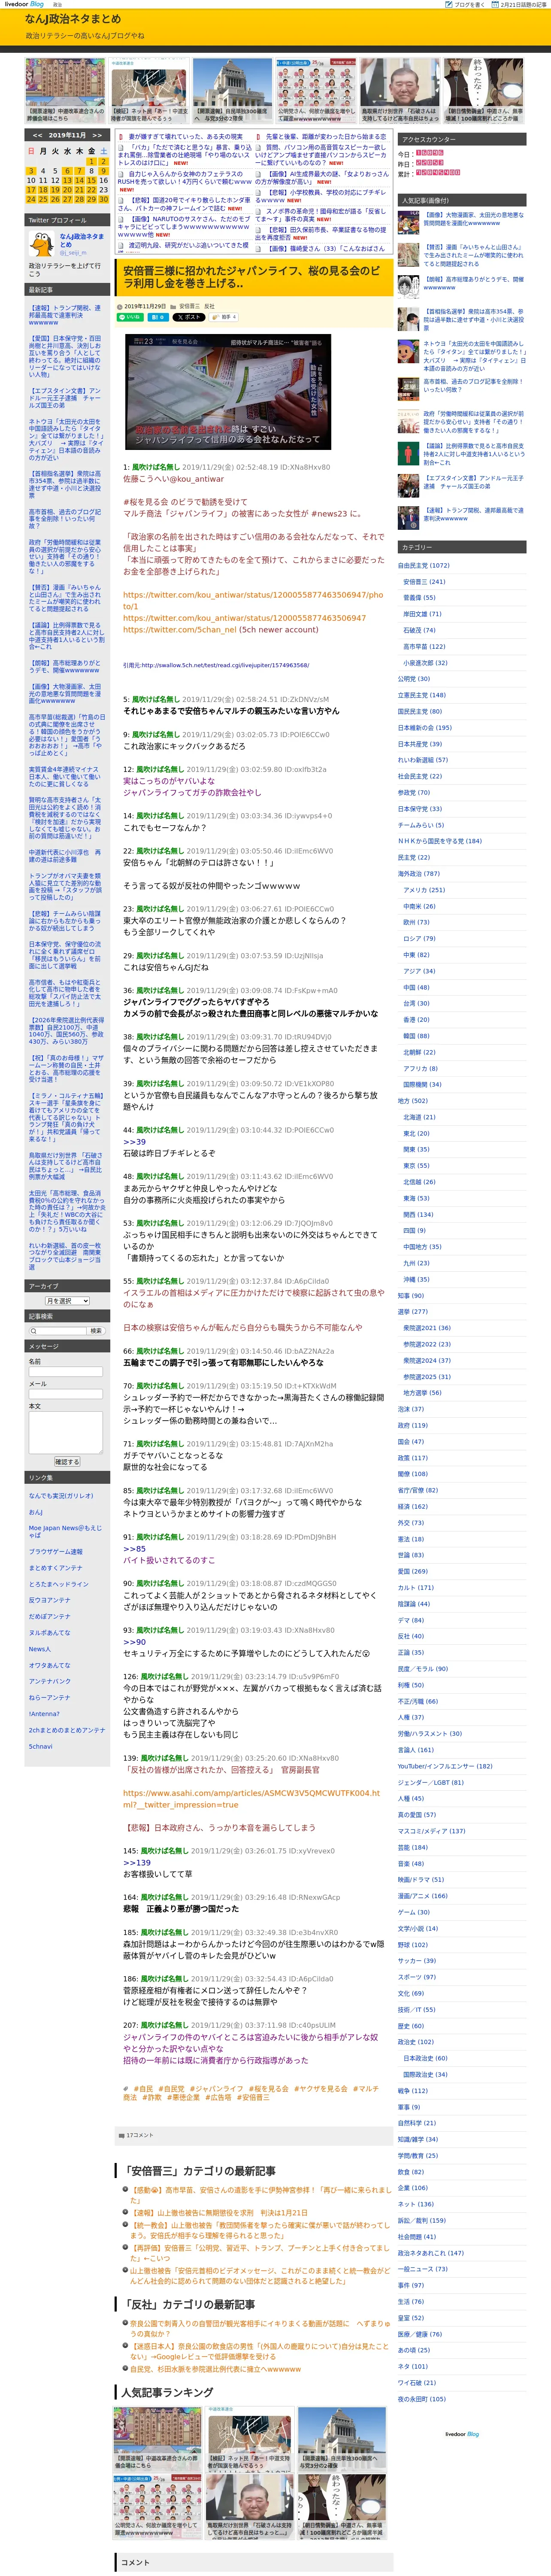
Task: Open the Moe Japan News link
Action: tap(65, 1531)
